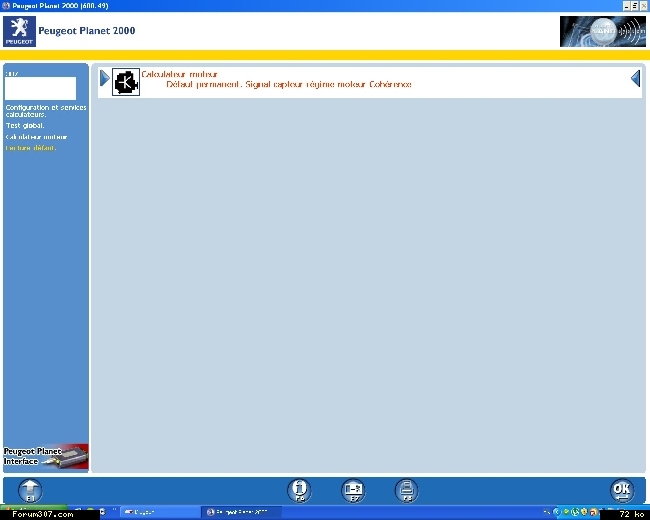The width and height of the screenshot is (650, 520).
Task: Click the blue left-pointing arrow at row end
Action: pyautogui.click(x=635, y=78)
